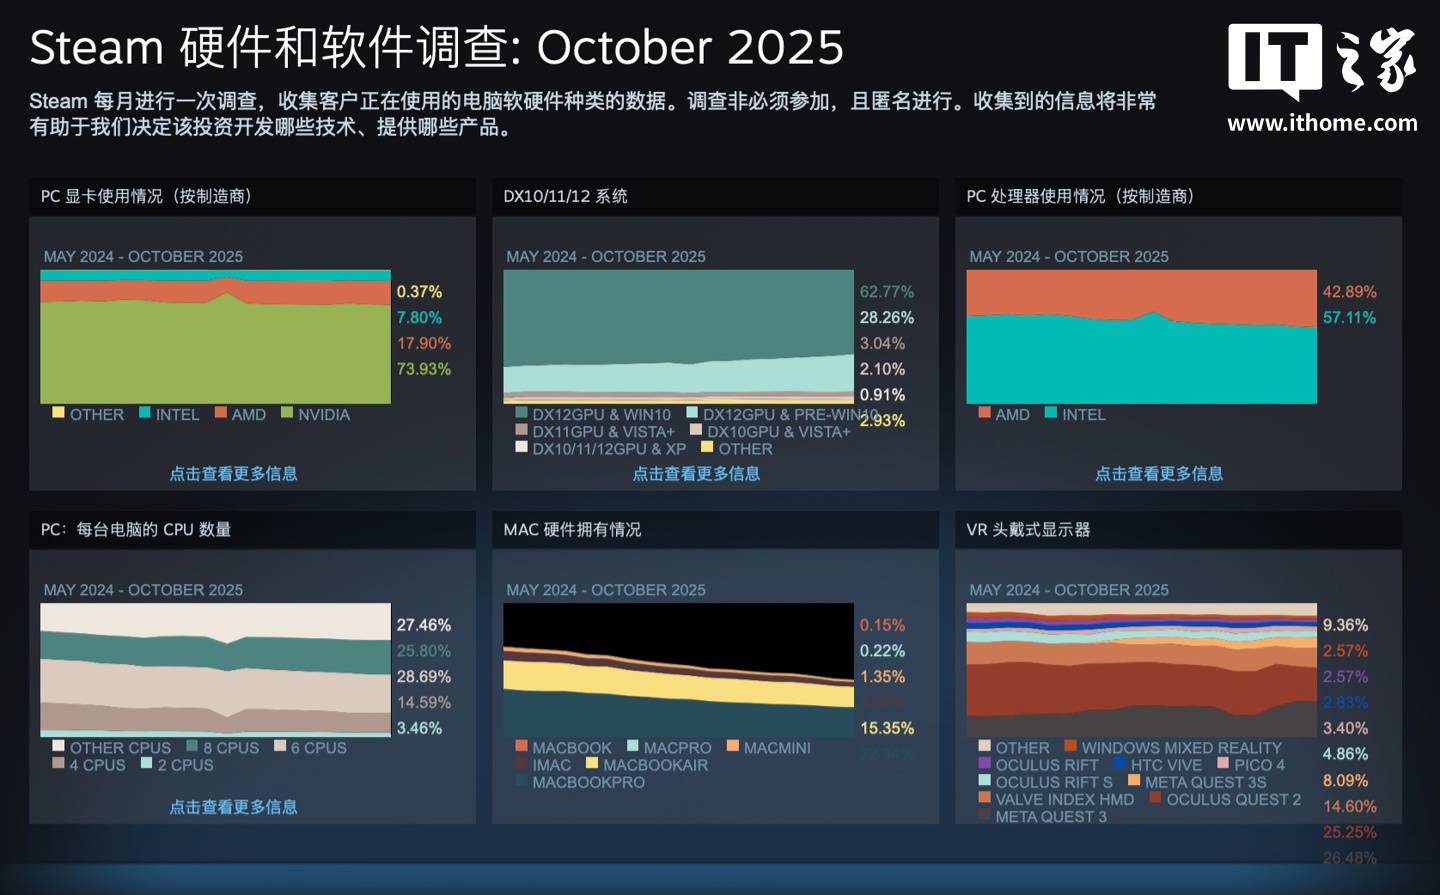Click the 6 CPUS legend swatch
The width and height of the screenshot is (1440, 895).
click(280, 746)
